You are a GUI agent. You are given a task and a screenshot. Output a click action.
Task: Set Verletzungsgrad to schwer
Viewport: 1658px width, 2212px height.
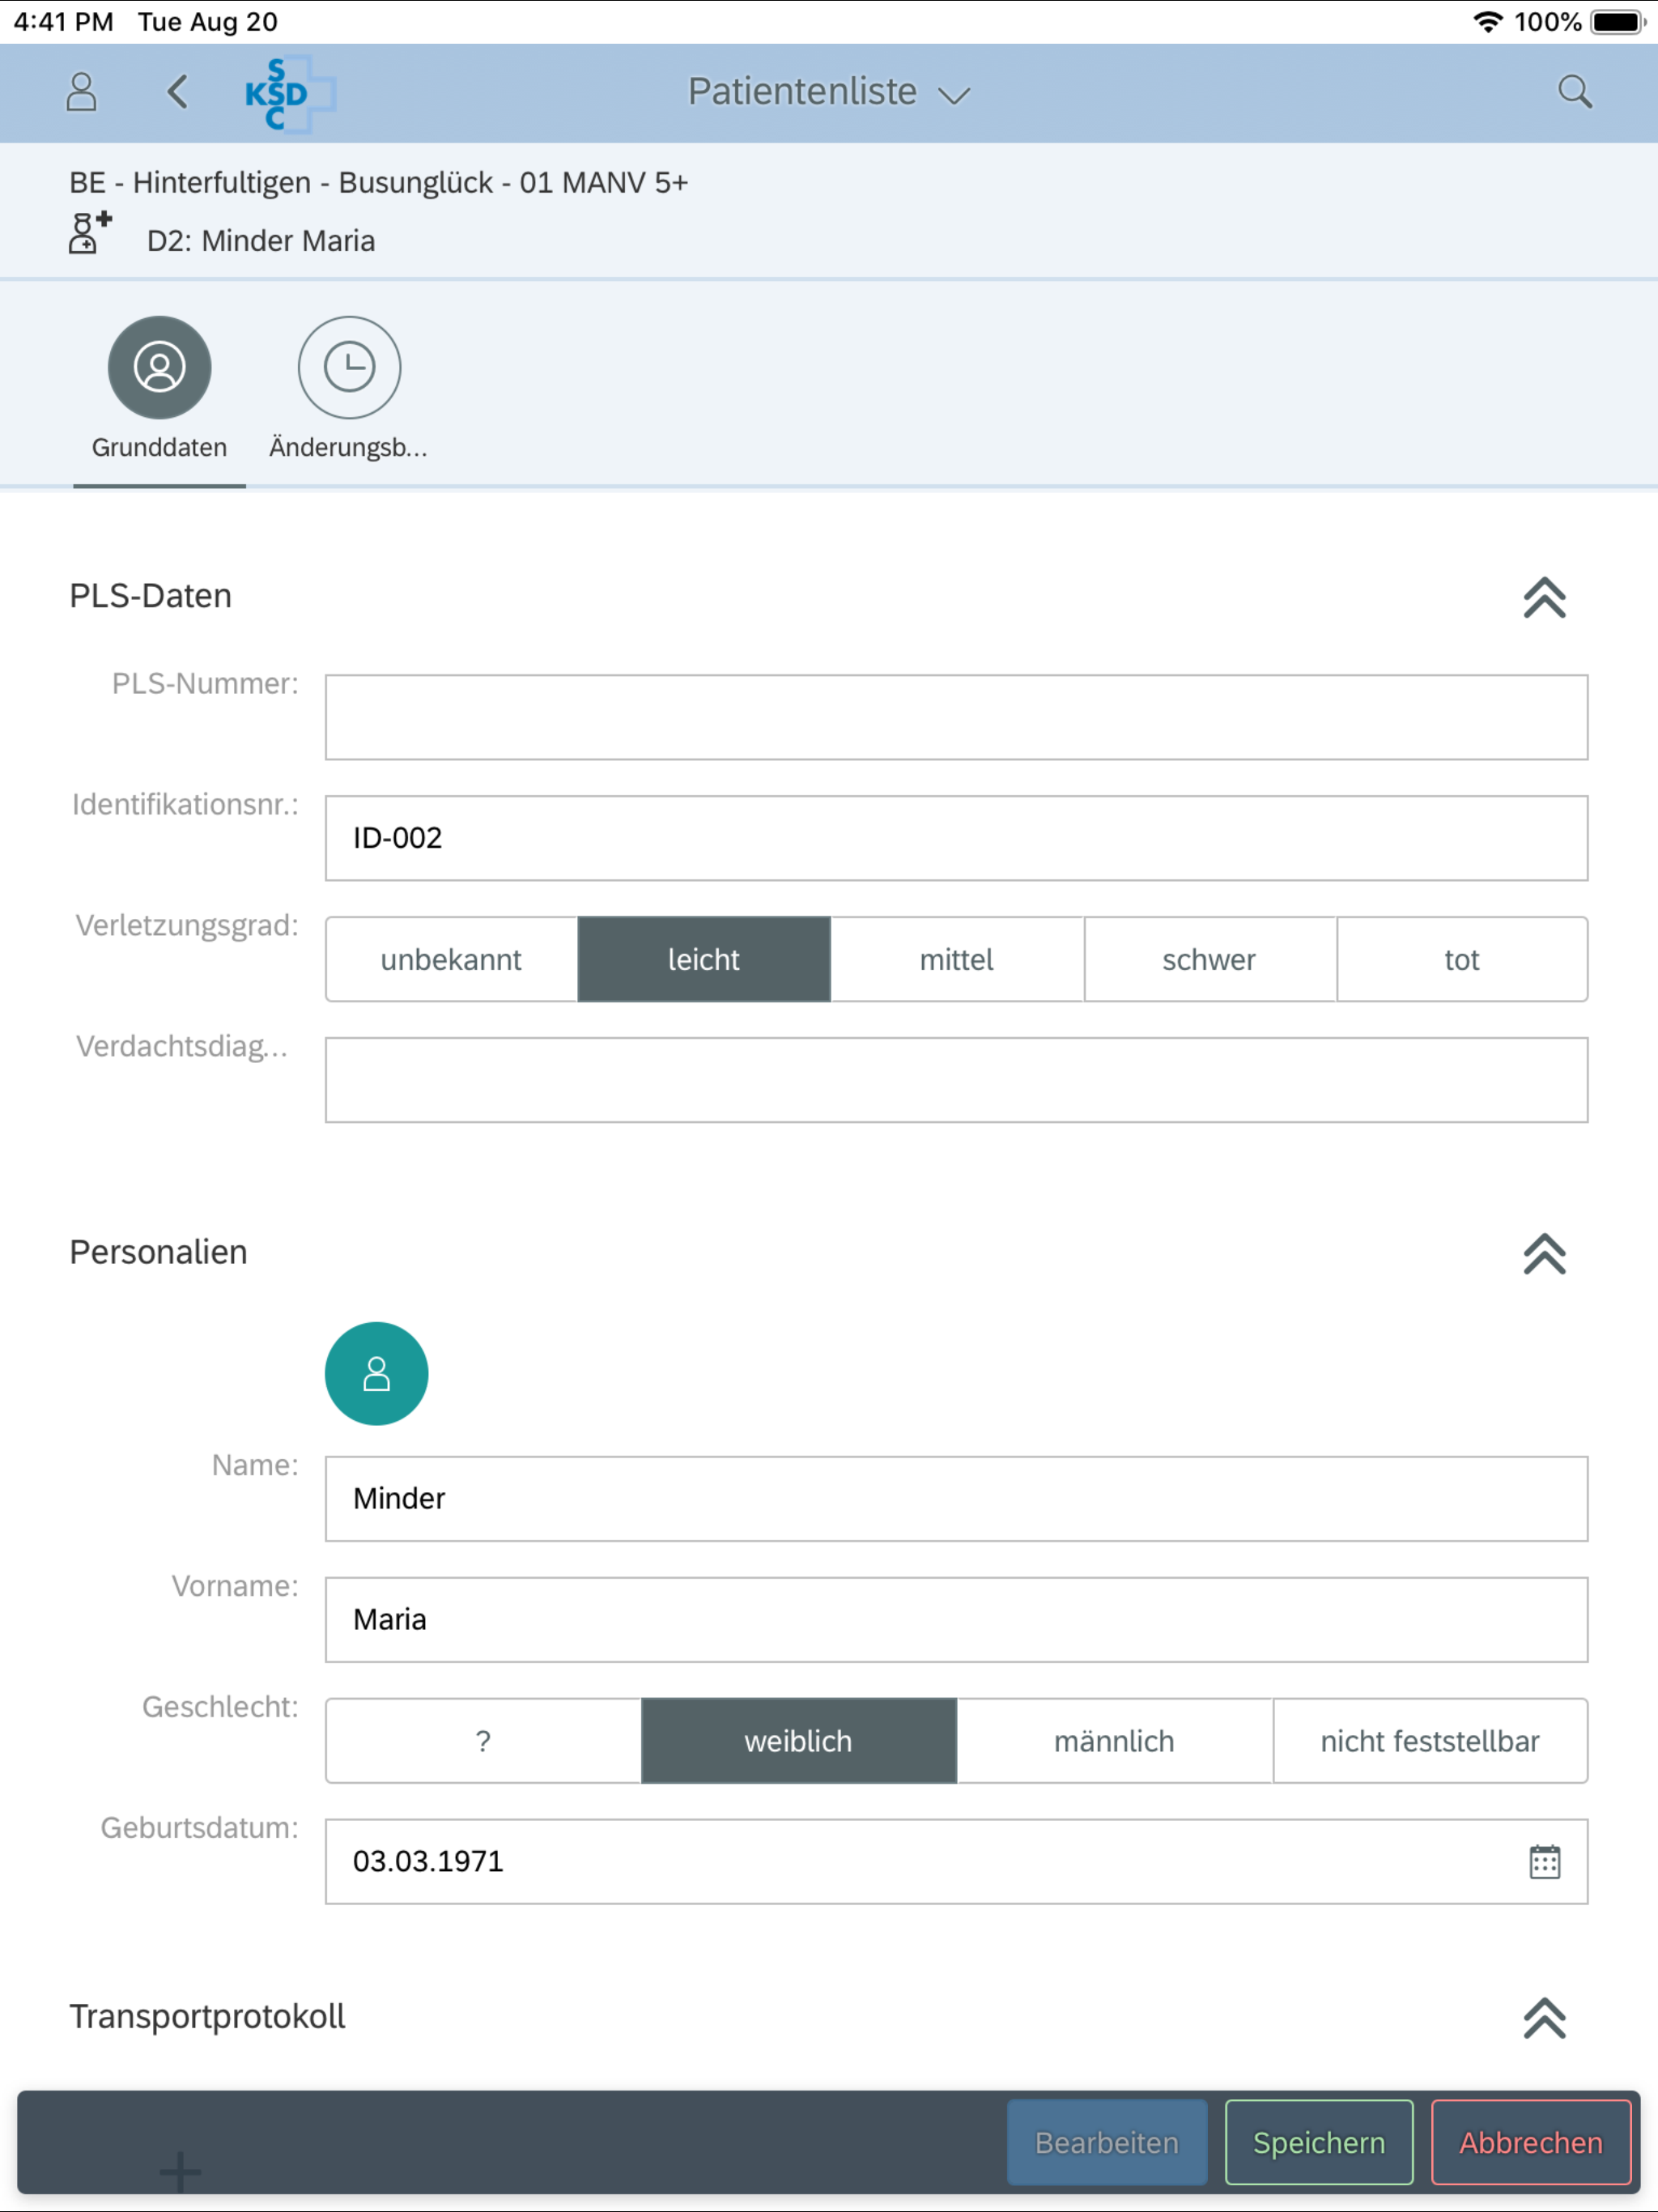[1208, 959]
